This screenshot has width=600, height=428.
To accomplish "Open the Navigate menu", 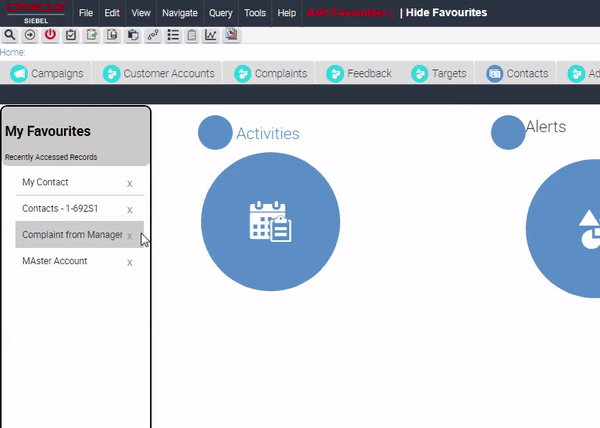I will [180, 13].
